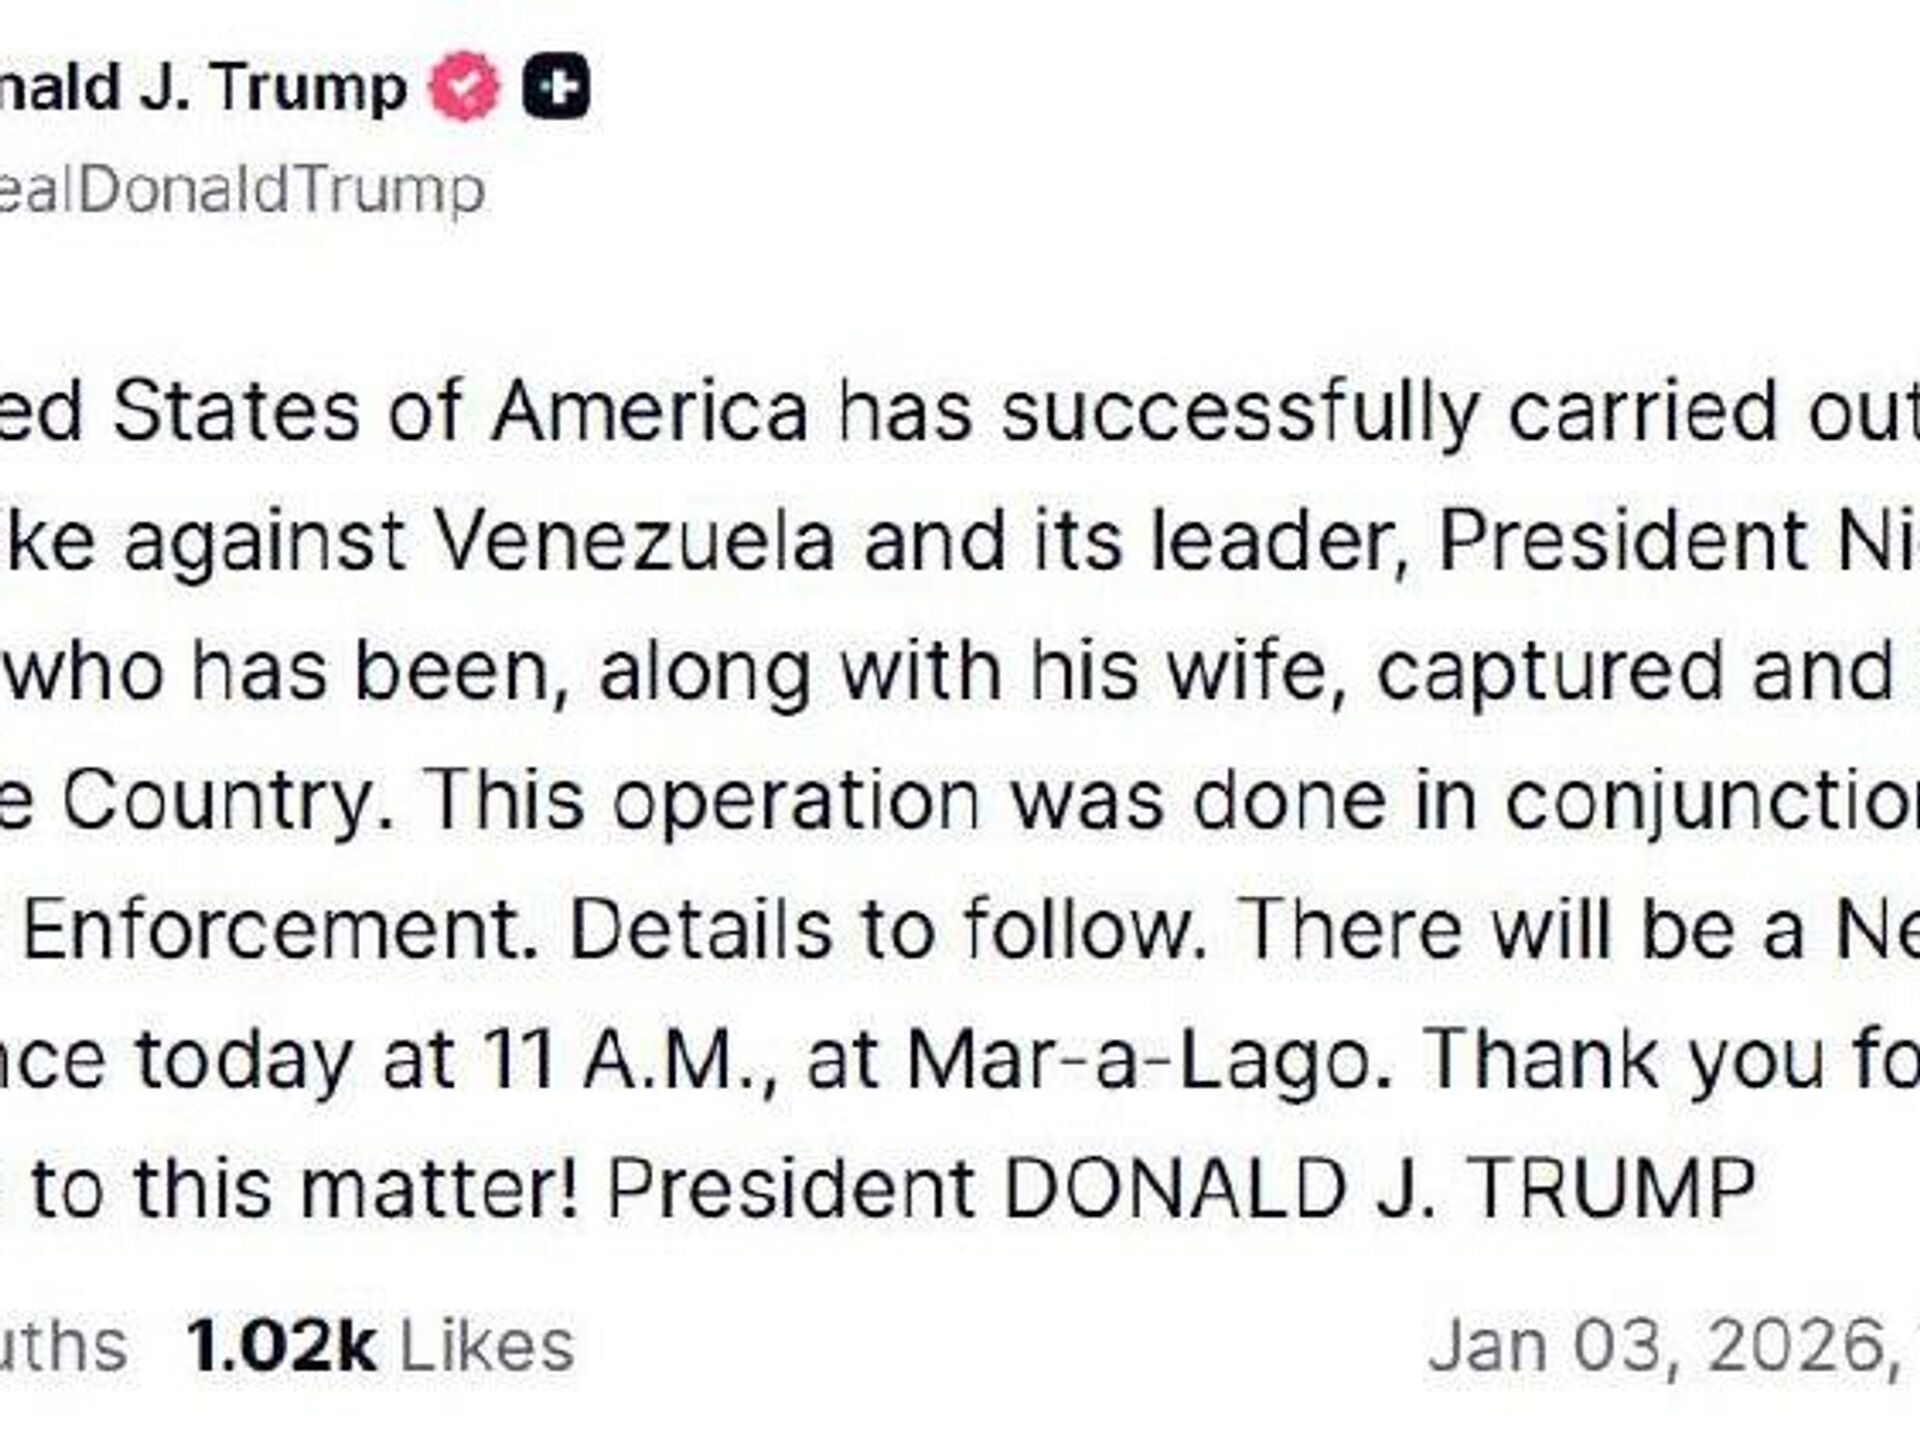Image resolution: width=1920 pixels, height=1435 pixels.
Task: Click the red verified checkmark badge
Action: [x=463, y=87]
